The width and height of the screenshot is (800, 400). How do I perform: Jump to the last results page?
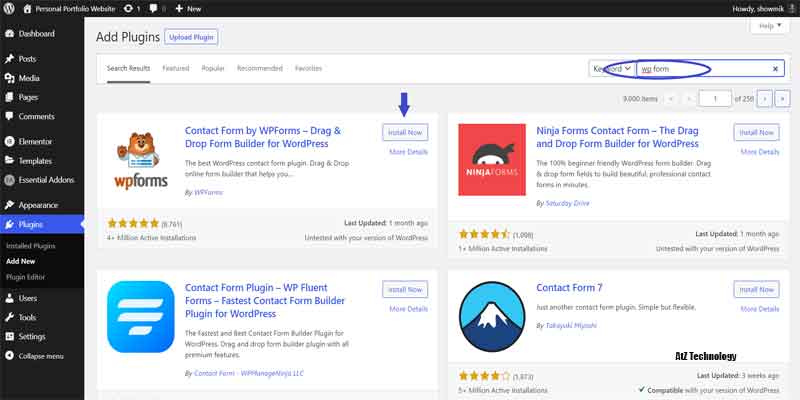pos(782,98)
